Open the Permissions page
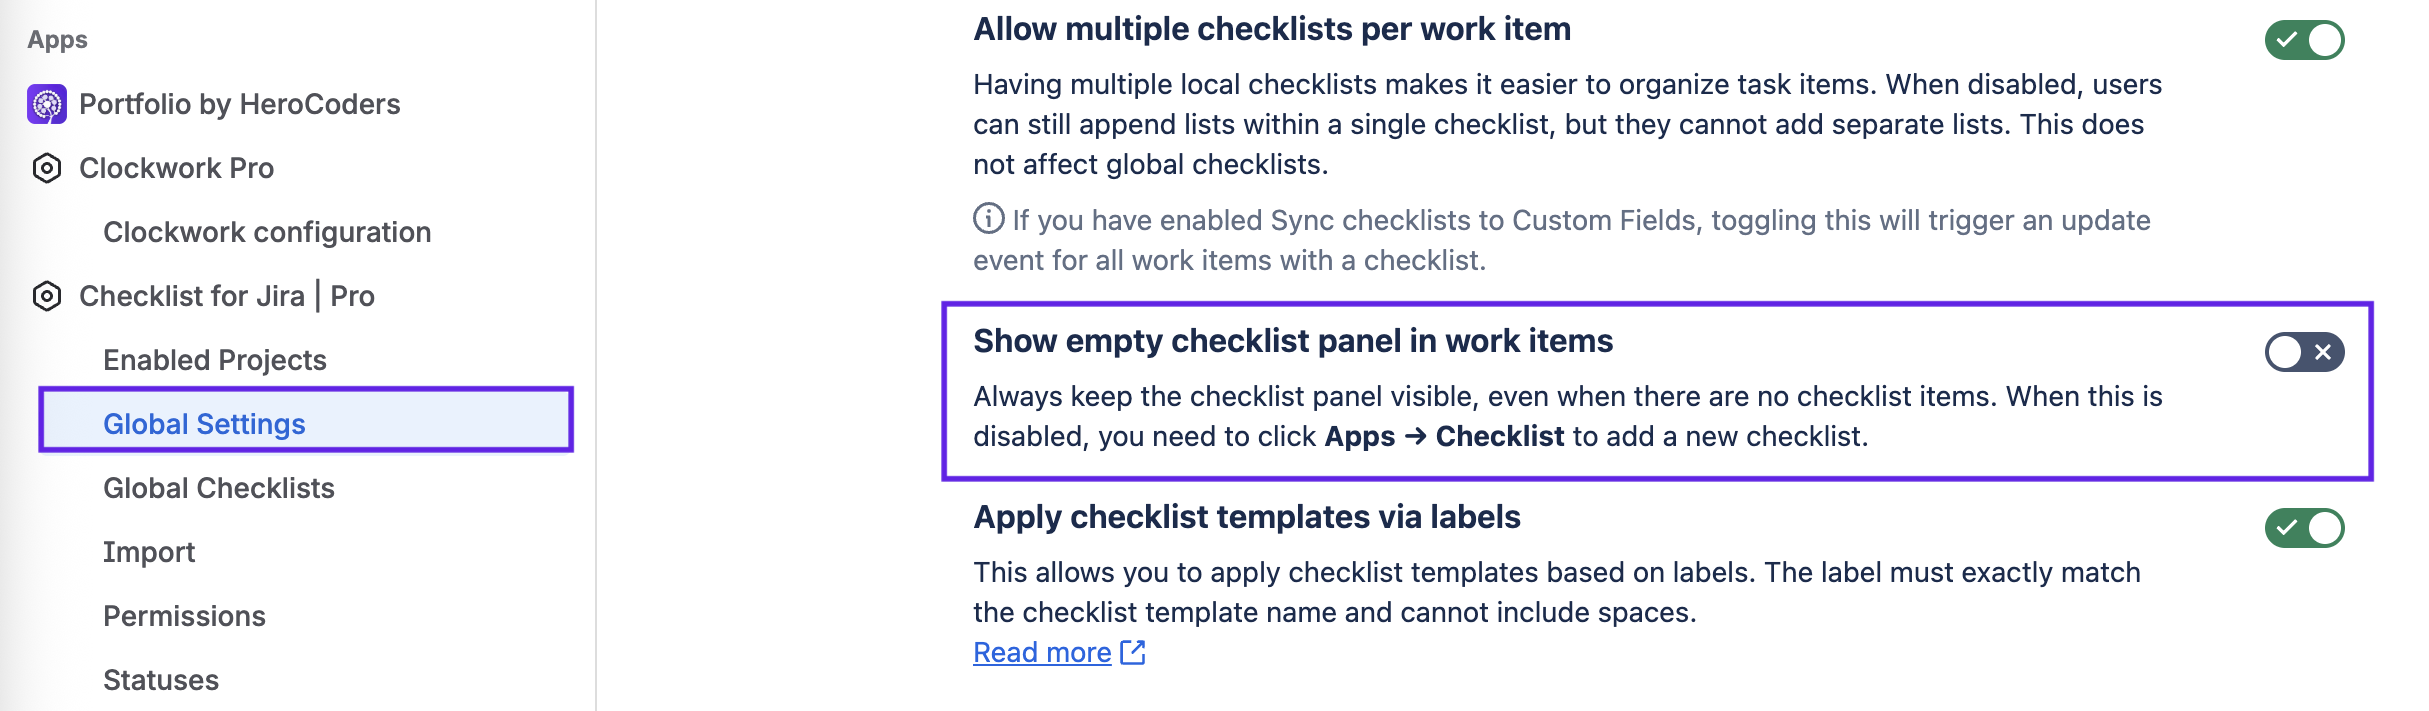 184,616
